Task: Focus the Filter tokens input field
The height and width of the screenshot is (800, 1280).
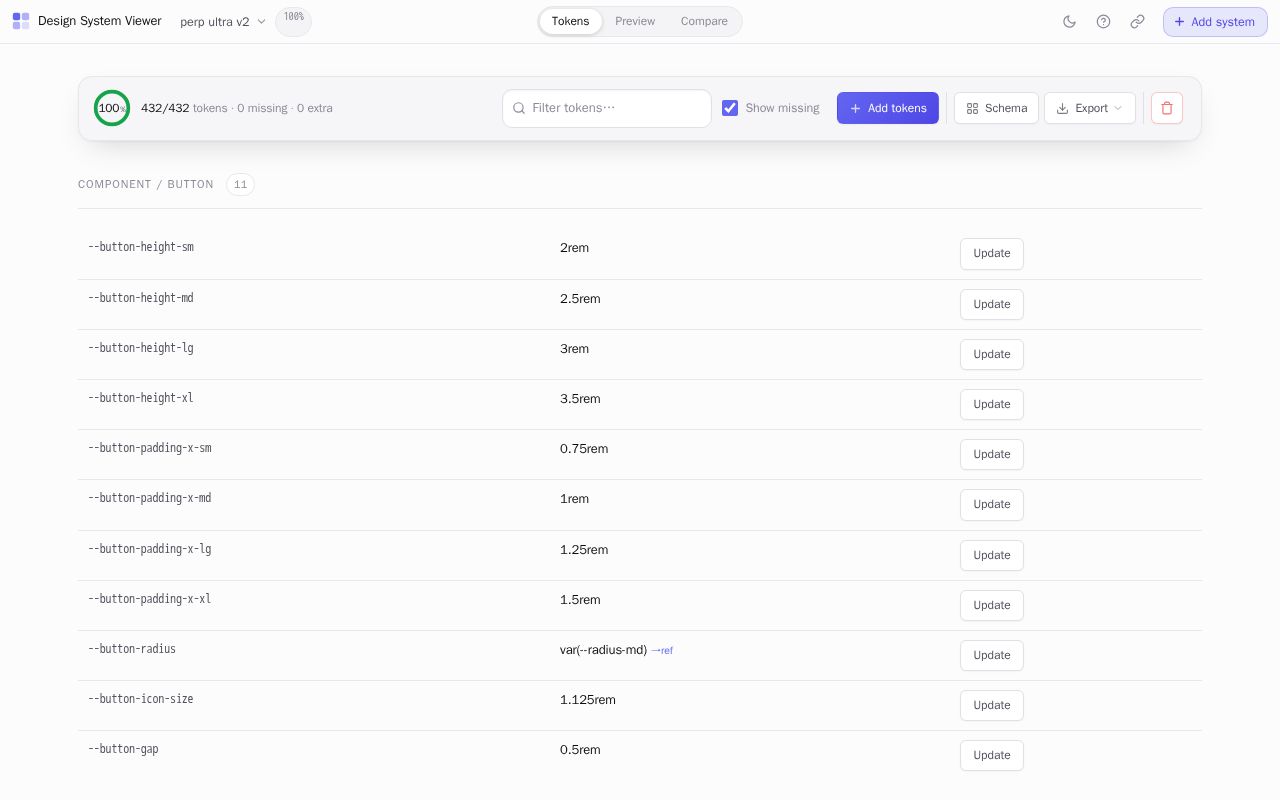Action: click(607, 108)
